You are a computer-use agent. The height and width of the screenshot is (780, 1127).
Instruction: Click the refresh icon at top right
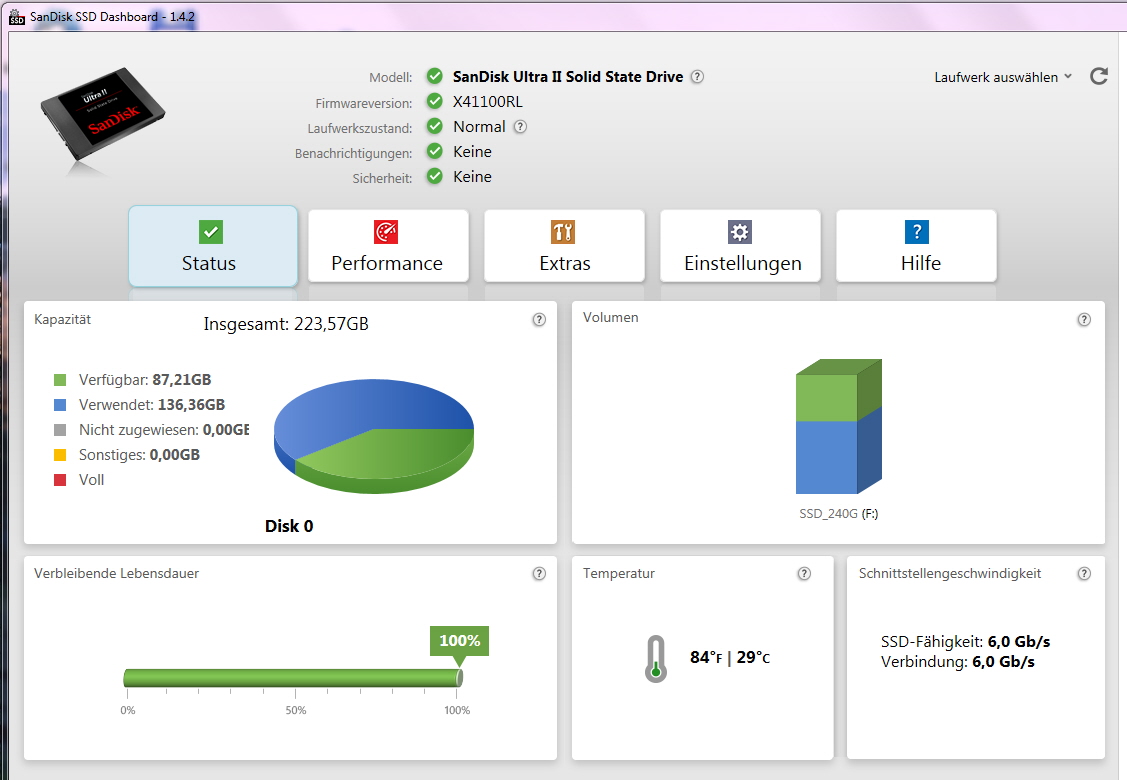click(1099, 76)
